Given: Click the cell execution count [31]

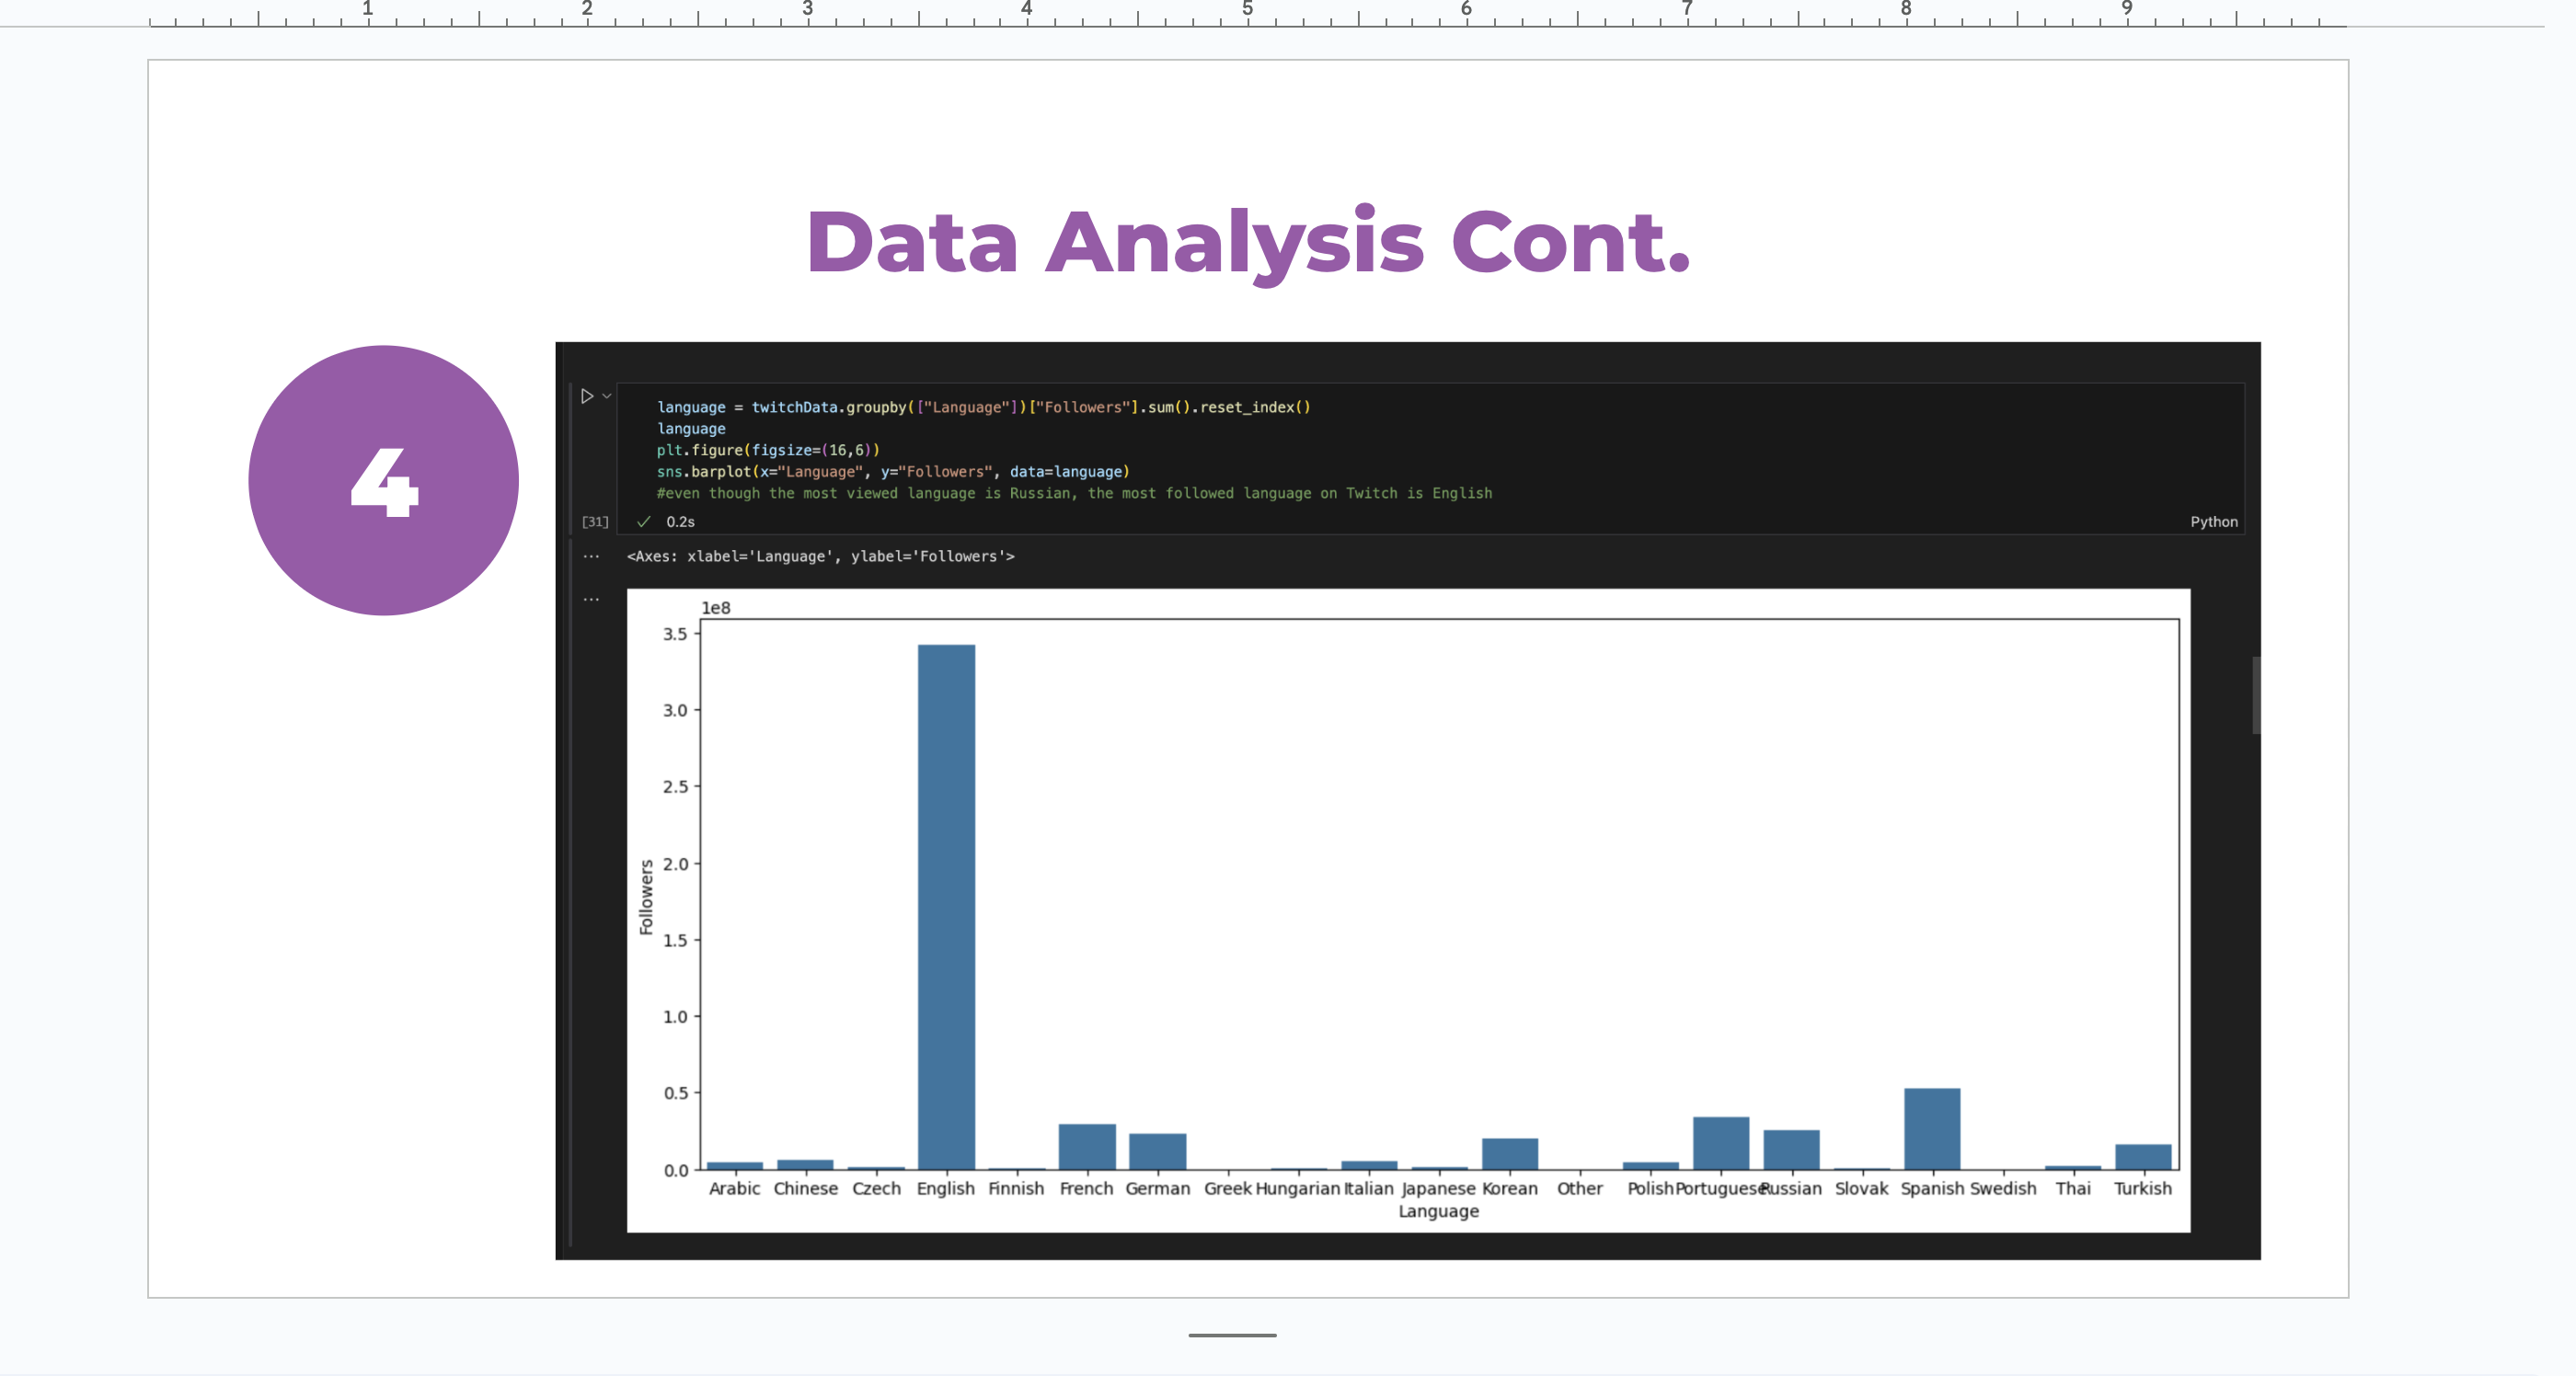Looking at the screenshot, I should pyautogui.click(x=595, y=522).
